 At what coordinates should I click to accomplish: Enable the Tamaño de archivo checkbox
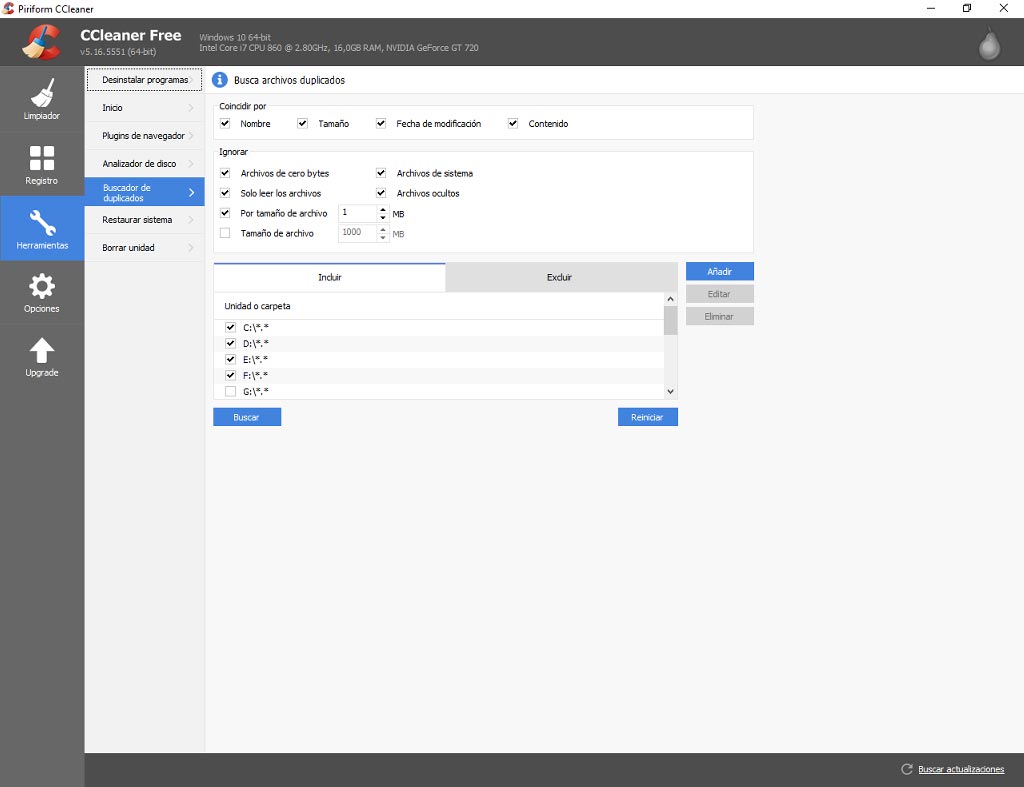[225, 233]
